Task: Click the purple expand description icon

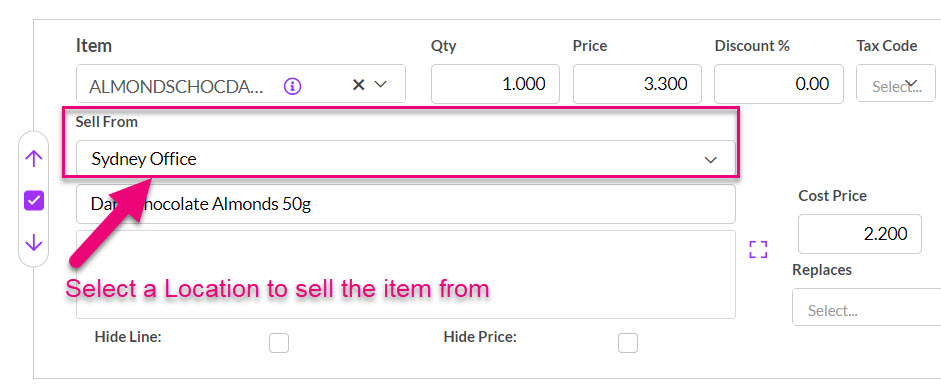Action: coord(758,249)
